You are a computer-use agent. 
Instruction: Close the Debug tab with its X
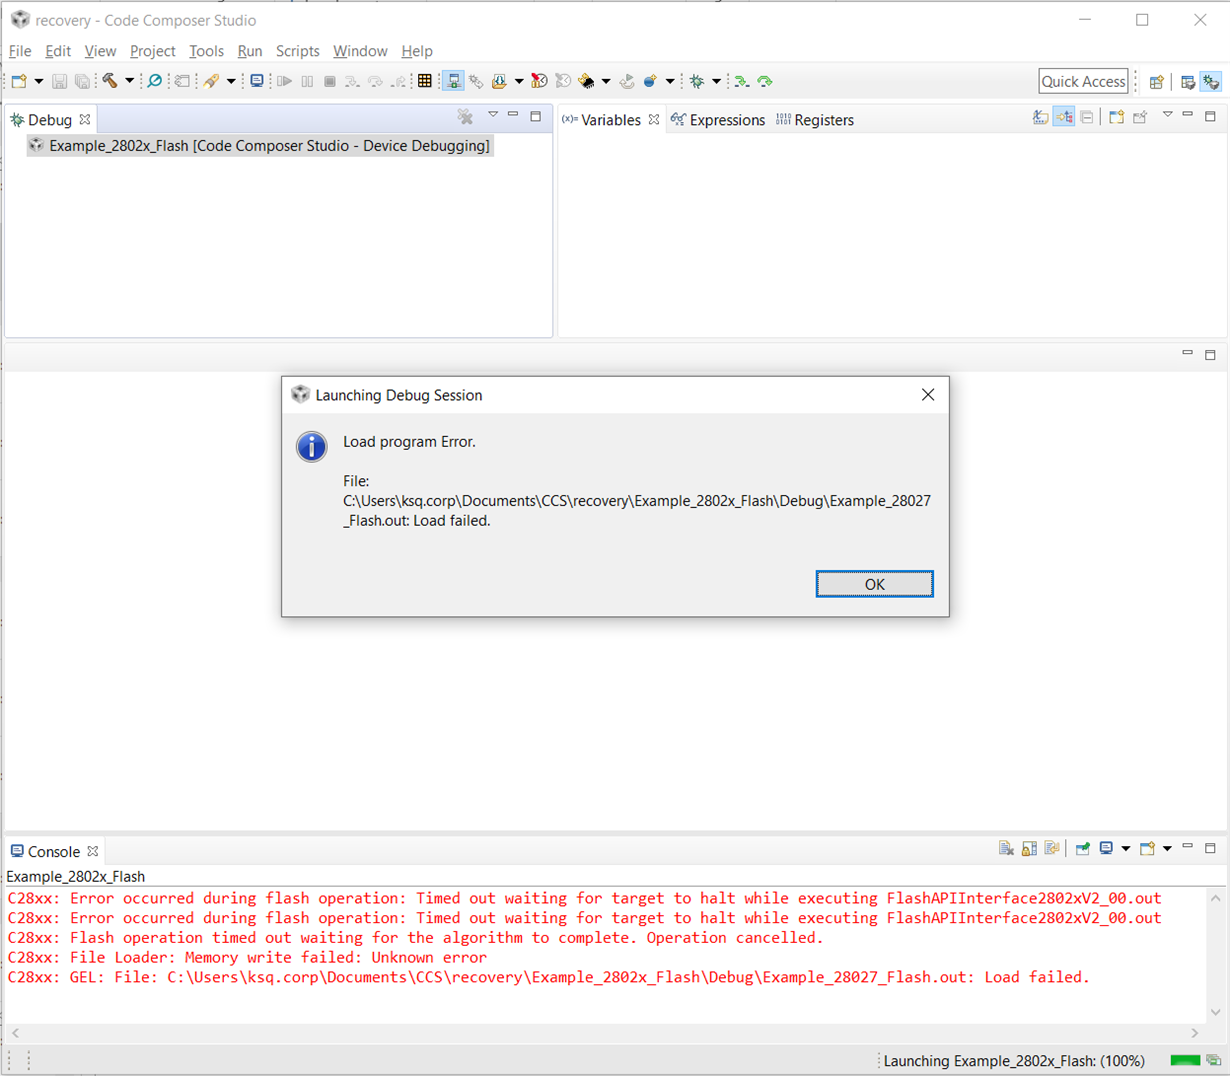pyautogui.click(x=85, y=119)
